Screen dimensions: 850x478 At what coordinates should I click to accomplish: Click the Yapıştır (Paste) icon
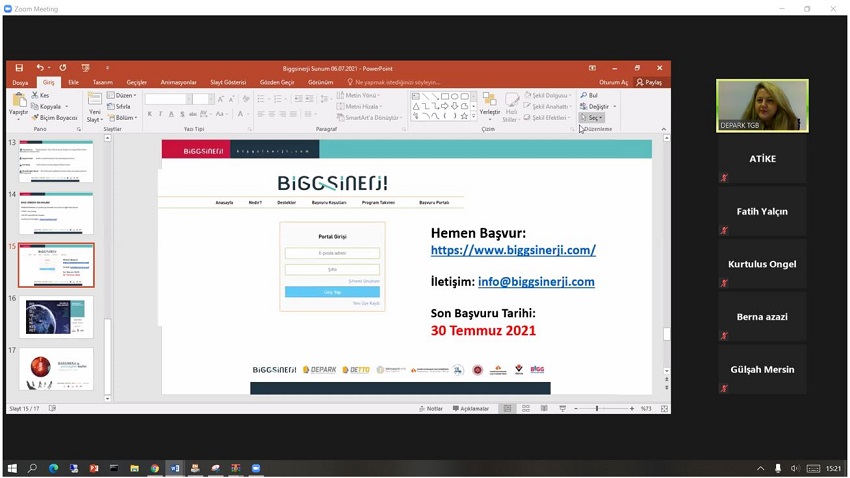(19, 103)
